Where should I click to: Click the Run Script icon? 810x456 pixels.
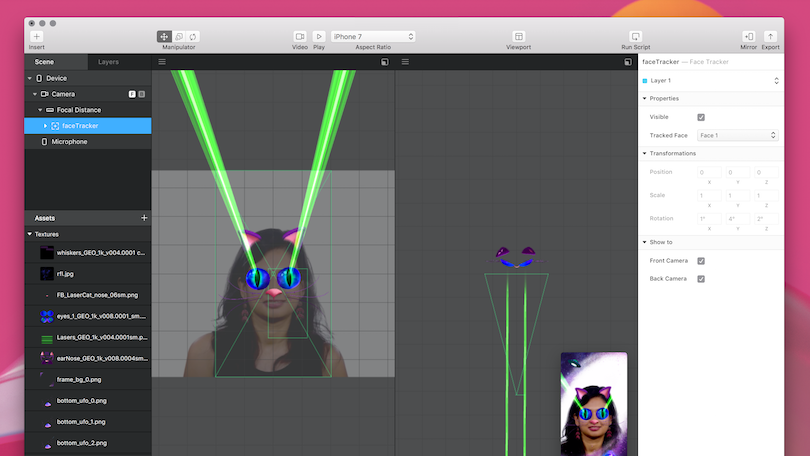pos(635,36)
